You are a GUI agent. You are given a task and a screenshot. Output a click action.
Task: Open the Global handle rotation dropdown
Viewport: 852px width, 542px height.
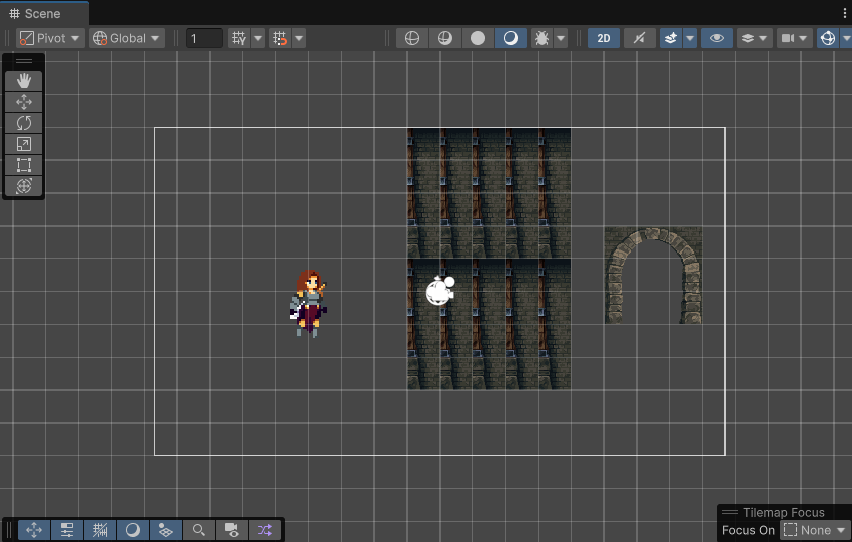pos(127,38)
